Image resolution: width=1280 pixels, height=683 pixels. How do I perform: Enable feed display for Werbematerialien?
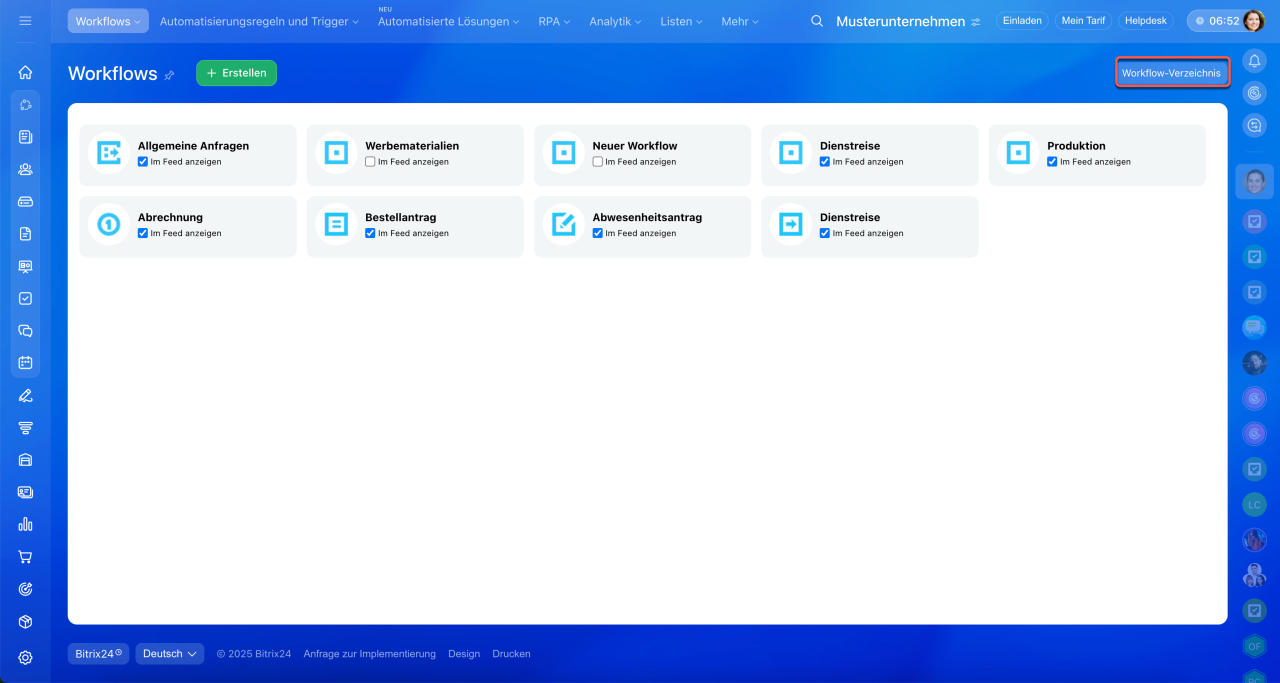click(x=371, y=162)
